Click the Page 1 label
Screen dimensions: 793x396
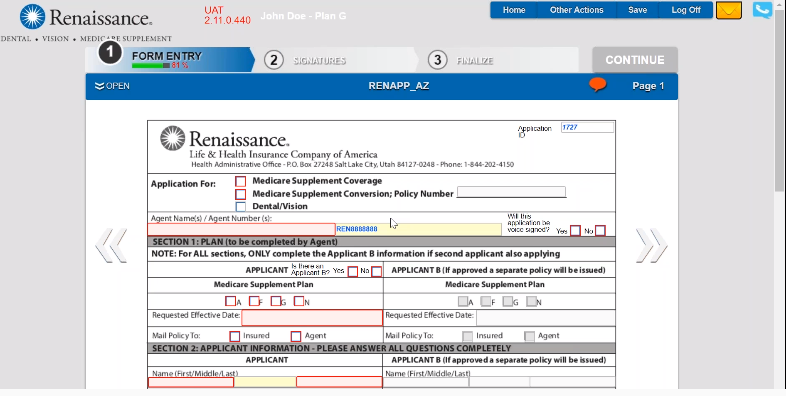coord(648,86)
